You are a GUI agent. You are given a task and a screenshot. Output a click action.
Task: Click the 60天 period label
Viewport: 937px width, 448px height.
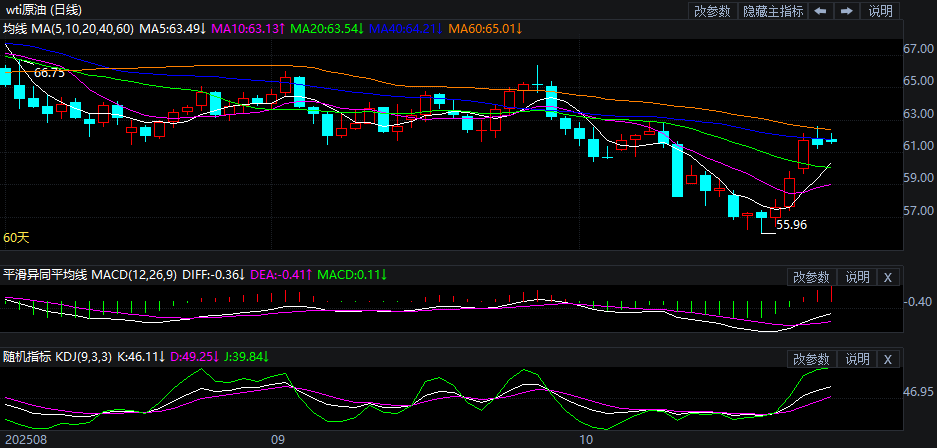(17, 238)
